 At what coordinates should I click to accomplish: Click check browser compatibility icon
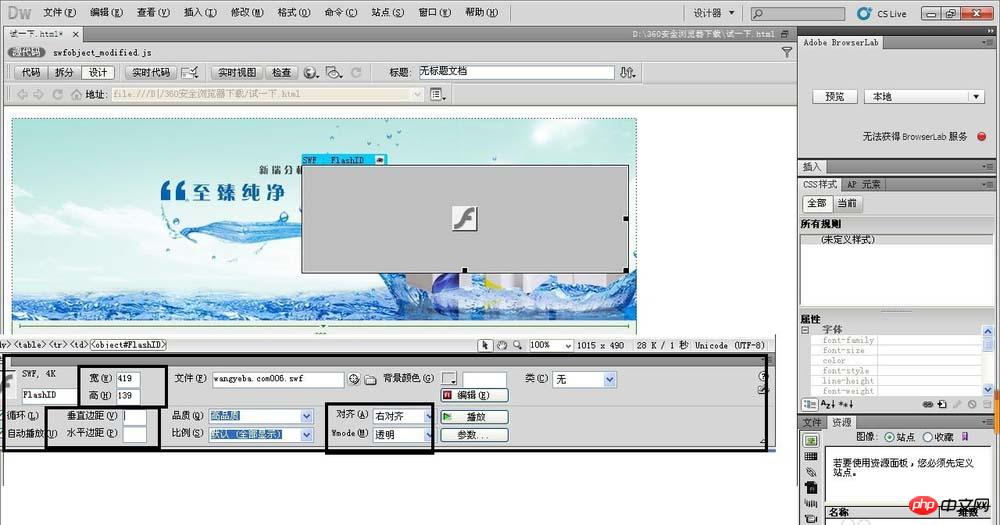(189, 73)
